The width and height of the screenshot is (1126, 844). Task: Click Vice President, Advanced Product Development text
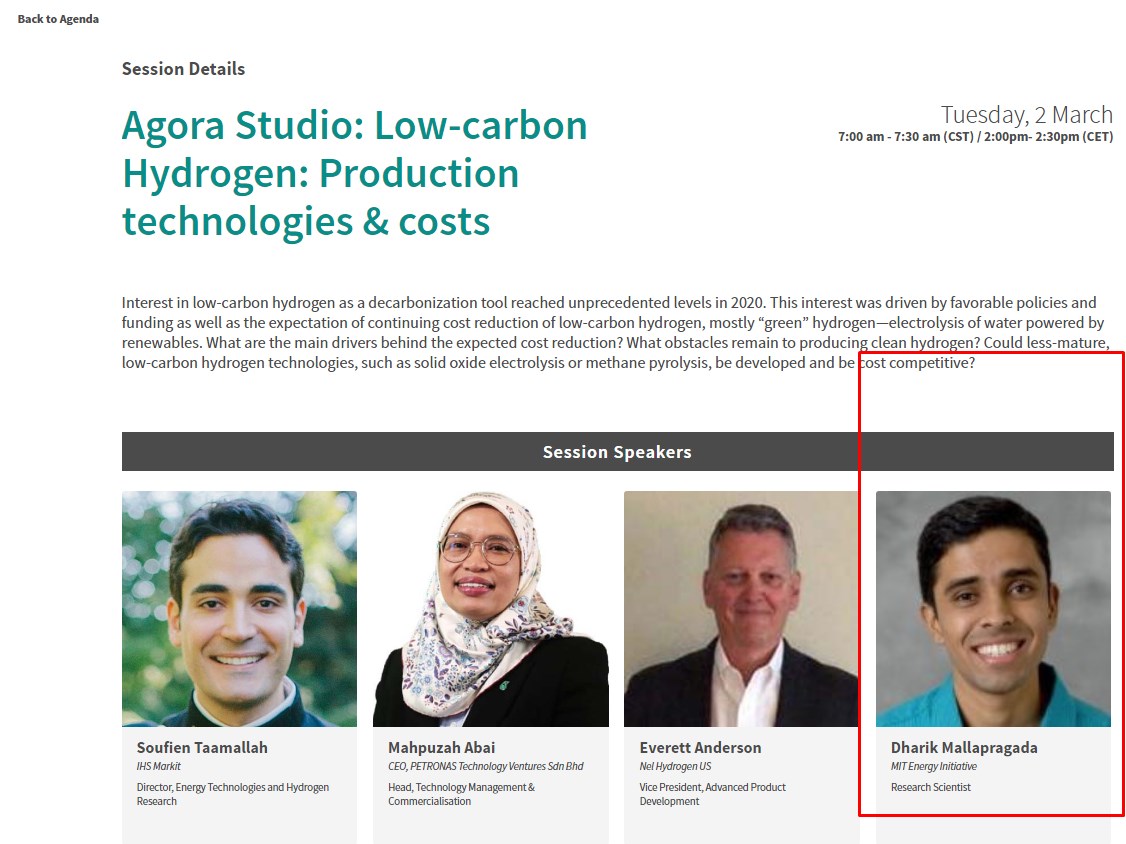712,794
